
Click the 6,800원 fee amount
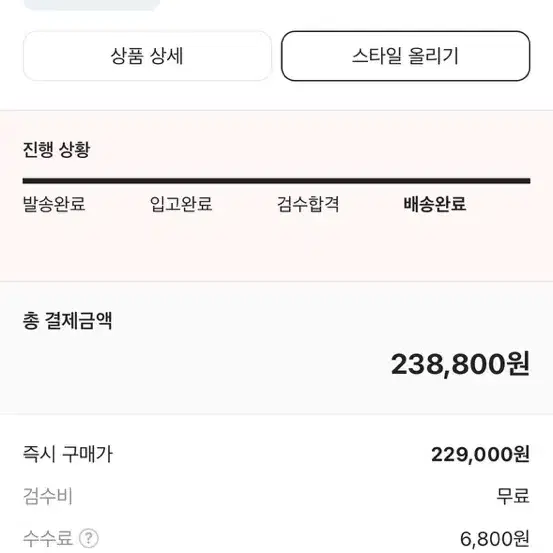coord(495,539)
